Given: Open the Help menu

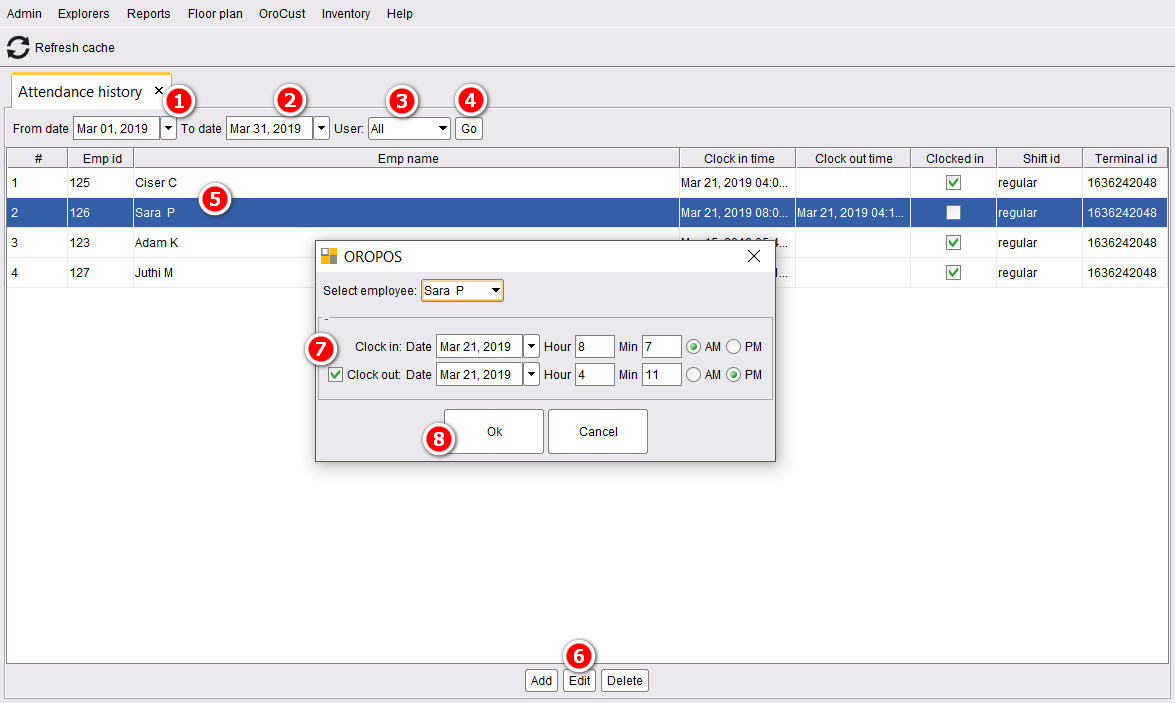Looking at the screenshot, I should pos(399,13).
